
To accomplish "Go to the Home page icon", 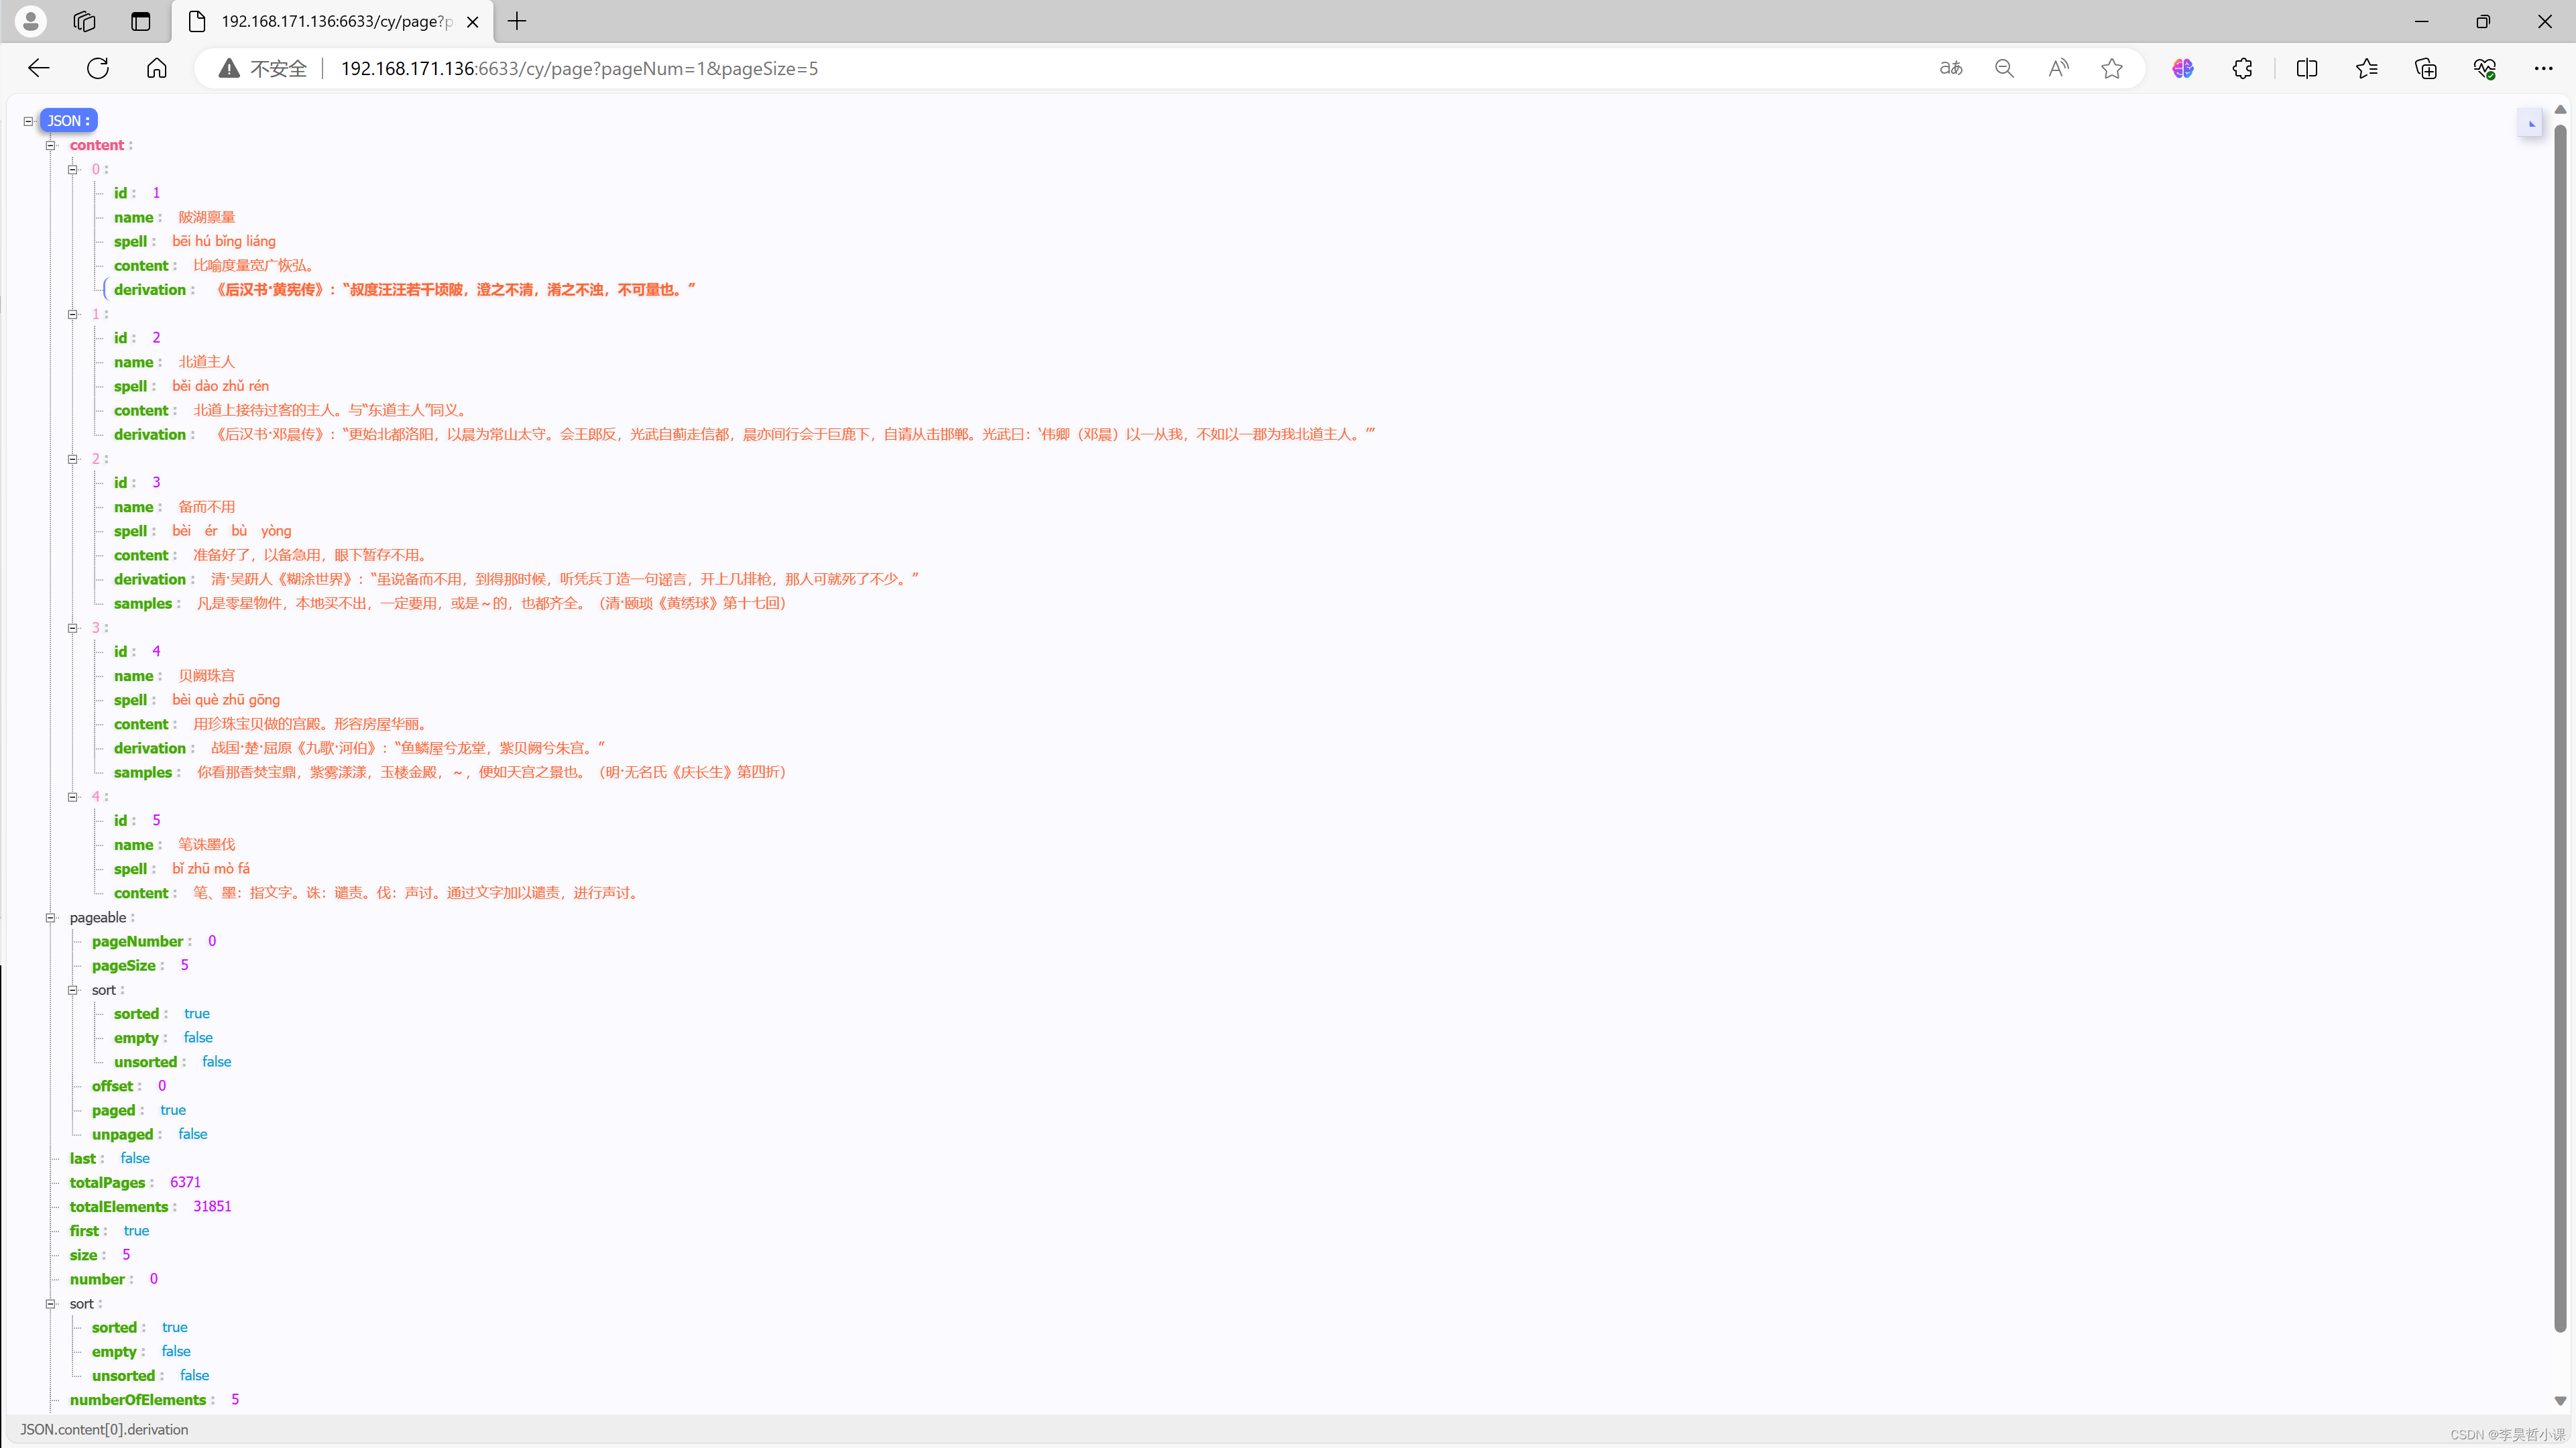I will pos(157,68).
